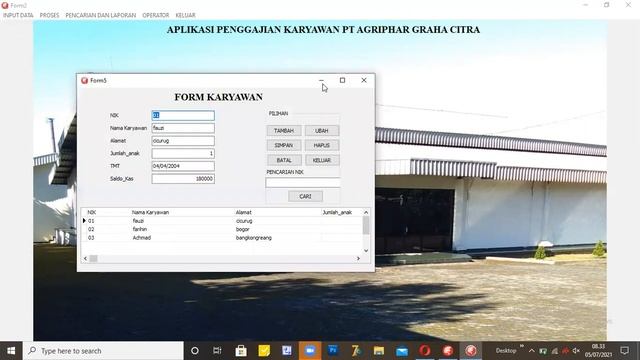Select NIK cell '03' in grid
The width and height of the screenshot is (640, 360).
point(91,238)
